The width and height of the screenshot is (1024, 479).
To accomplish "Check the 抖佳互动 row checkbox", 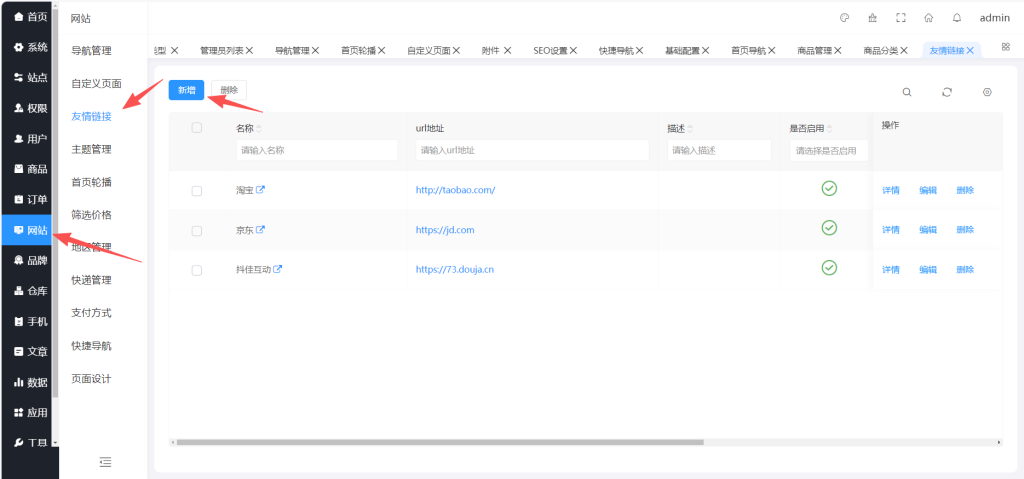I will pos(197,271).
